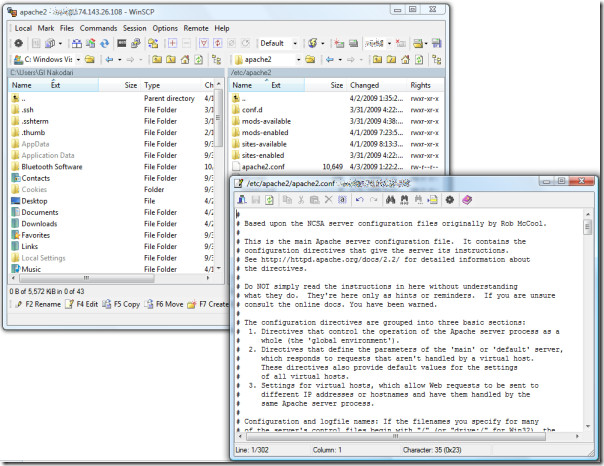Screen dimensions: 604x466
Task: Click Go to line icon in editor
Action: (x=433, y=199)
